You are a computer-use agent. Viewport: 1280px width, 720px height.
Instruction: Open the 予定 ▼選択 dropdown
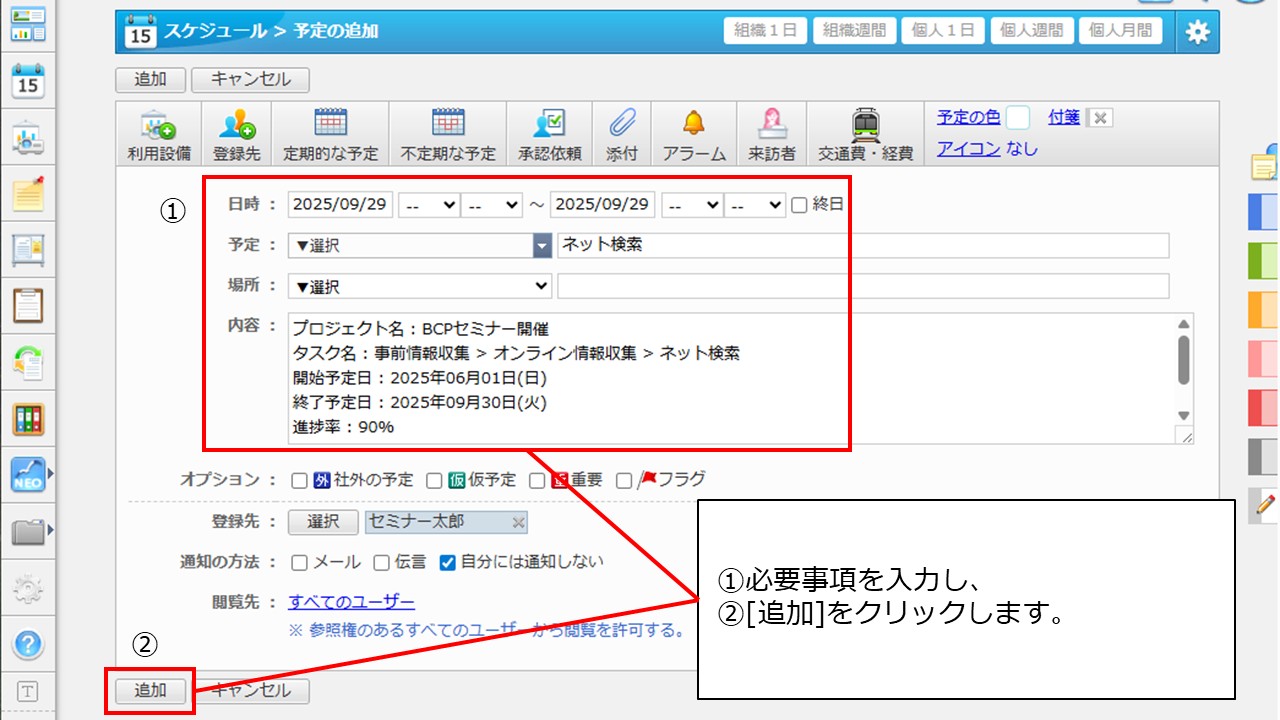(420, 246)
